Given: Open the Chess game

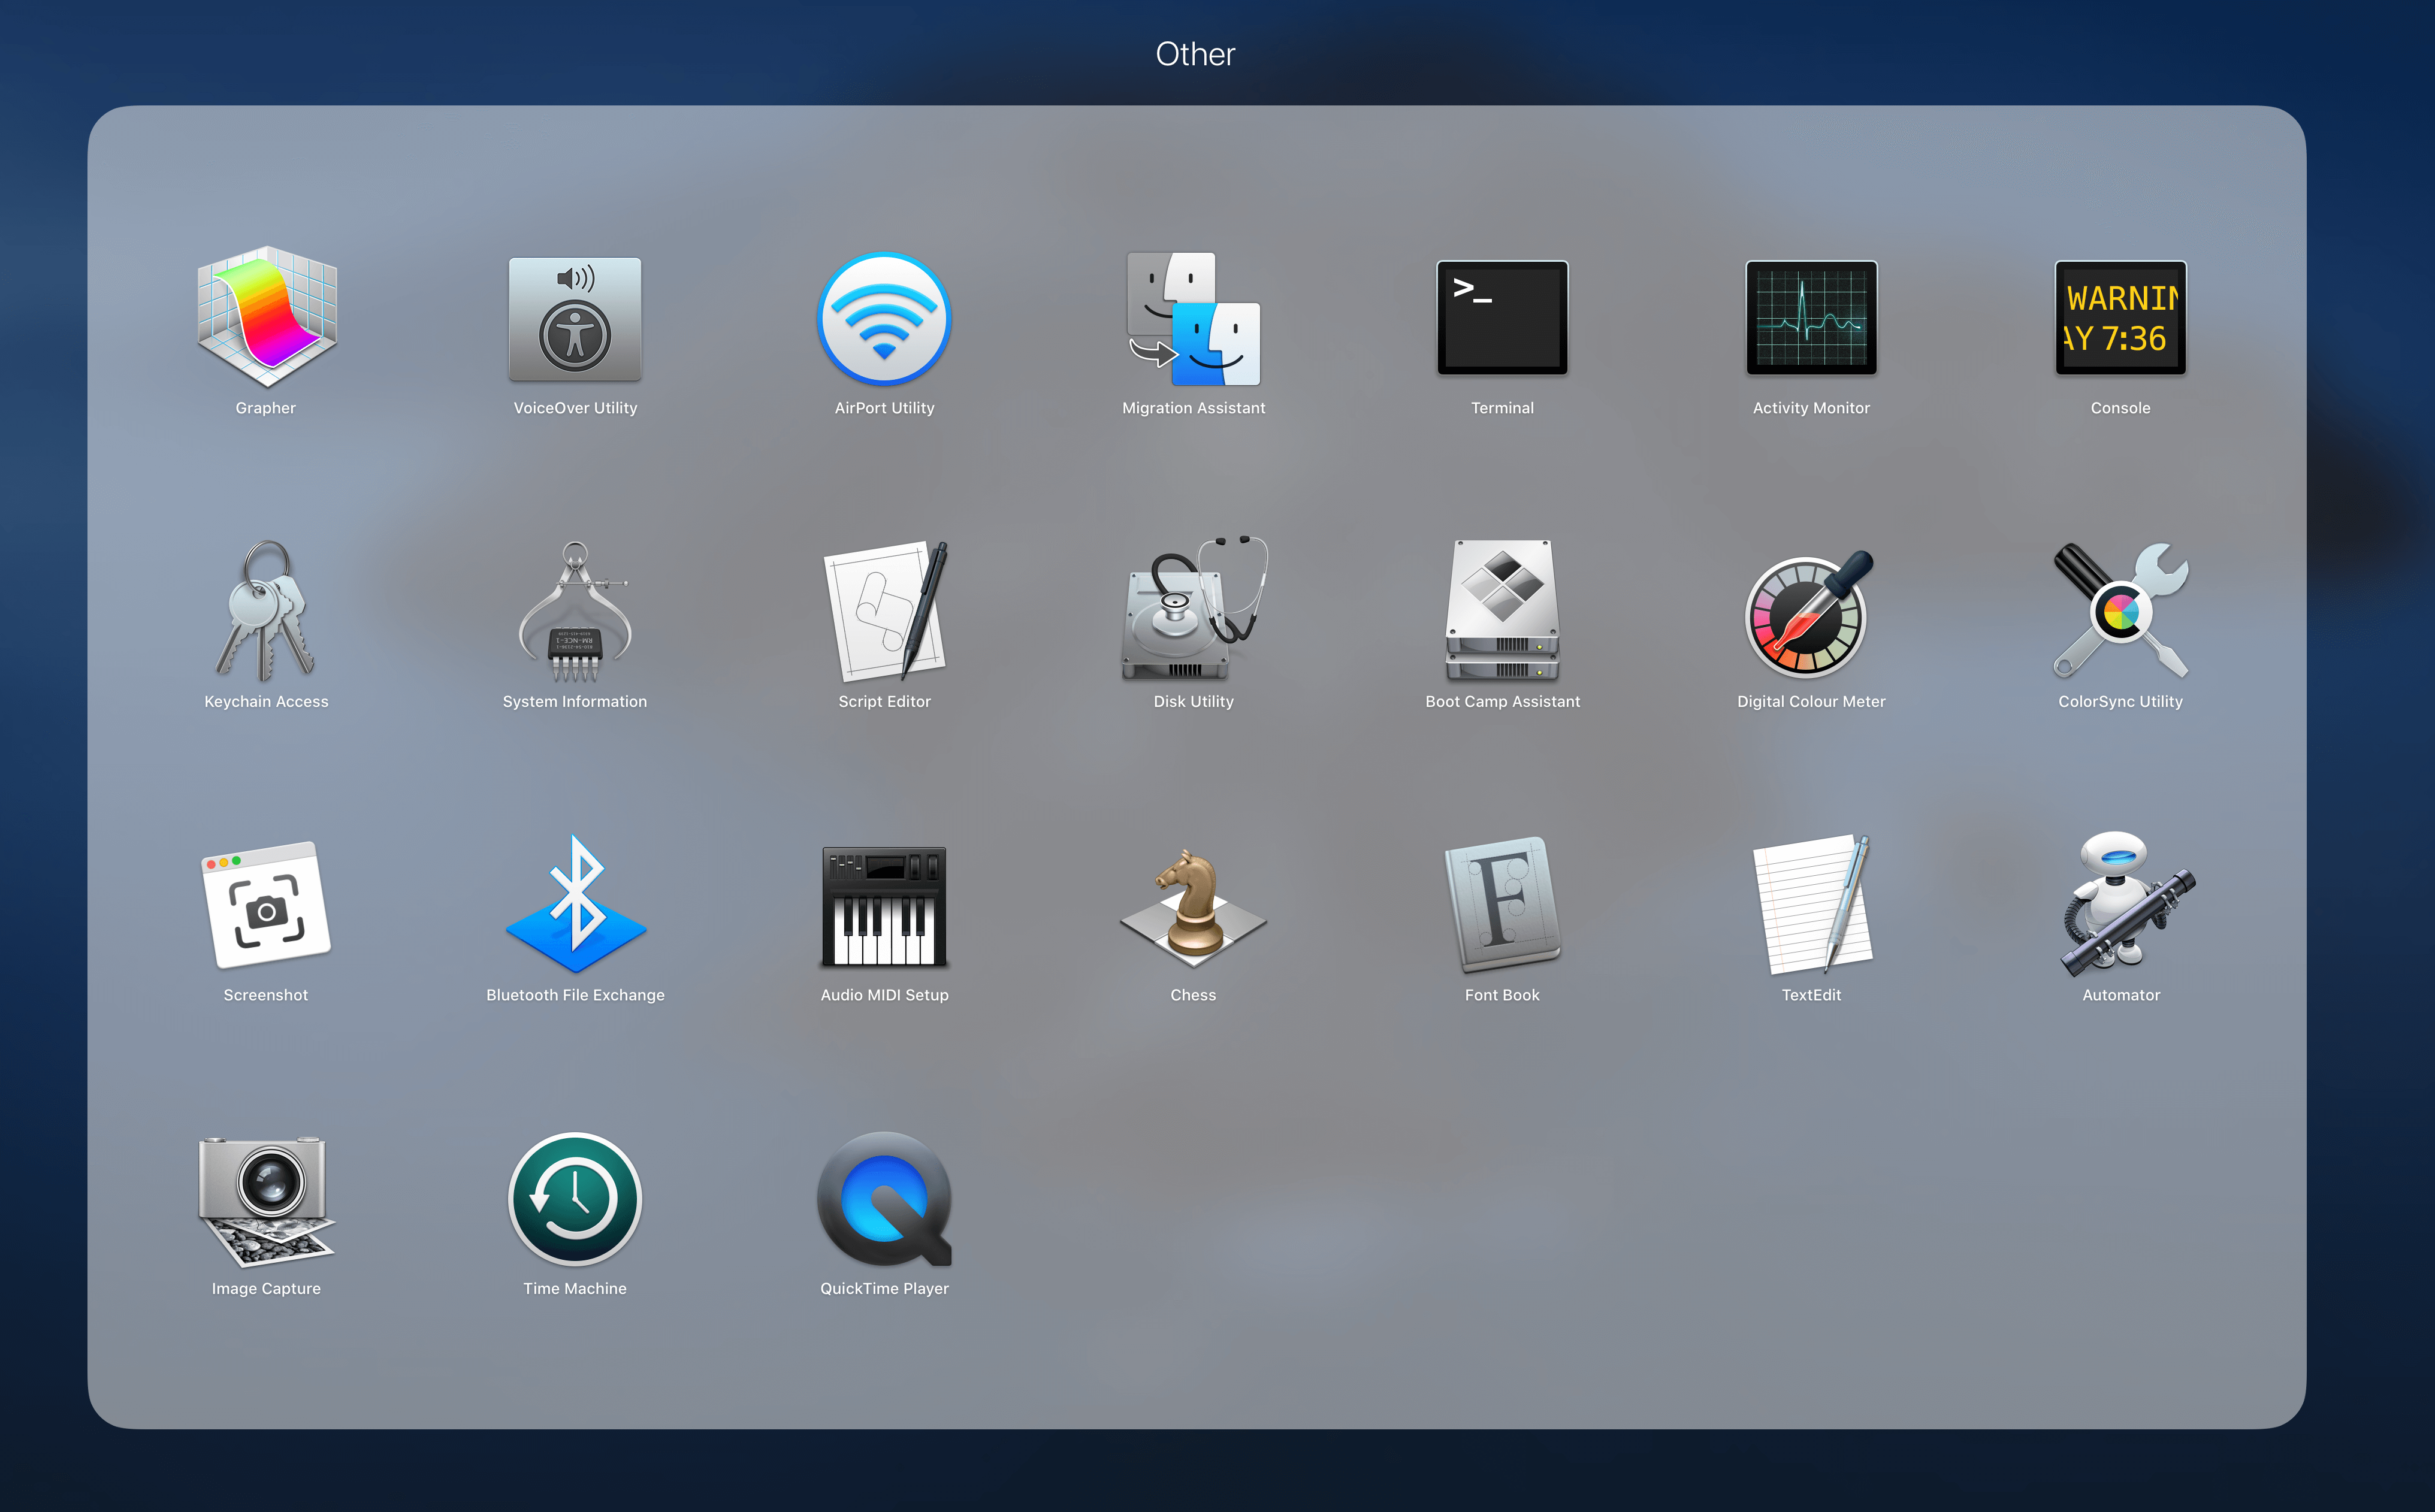Looking at the screenshot, I should pos(1193,907).
